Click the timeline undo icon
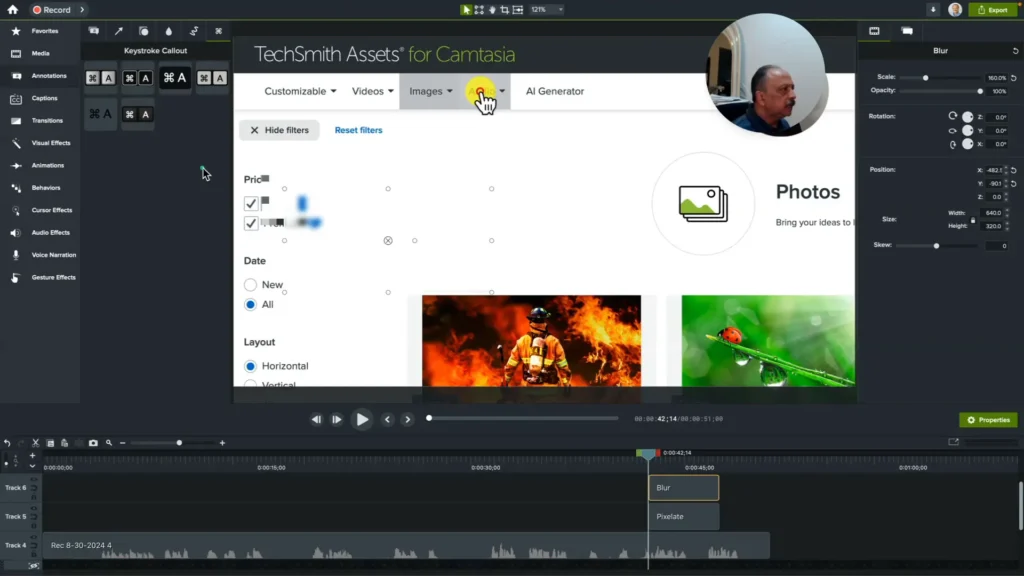The height and width of the screenshot is (576, 1024). click(7, 443)
